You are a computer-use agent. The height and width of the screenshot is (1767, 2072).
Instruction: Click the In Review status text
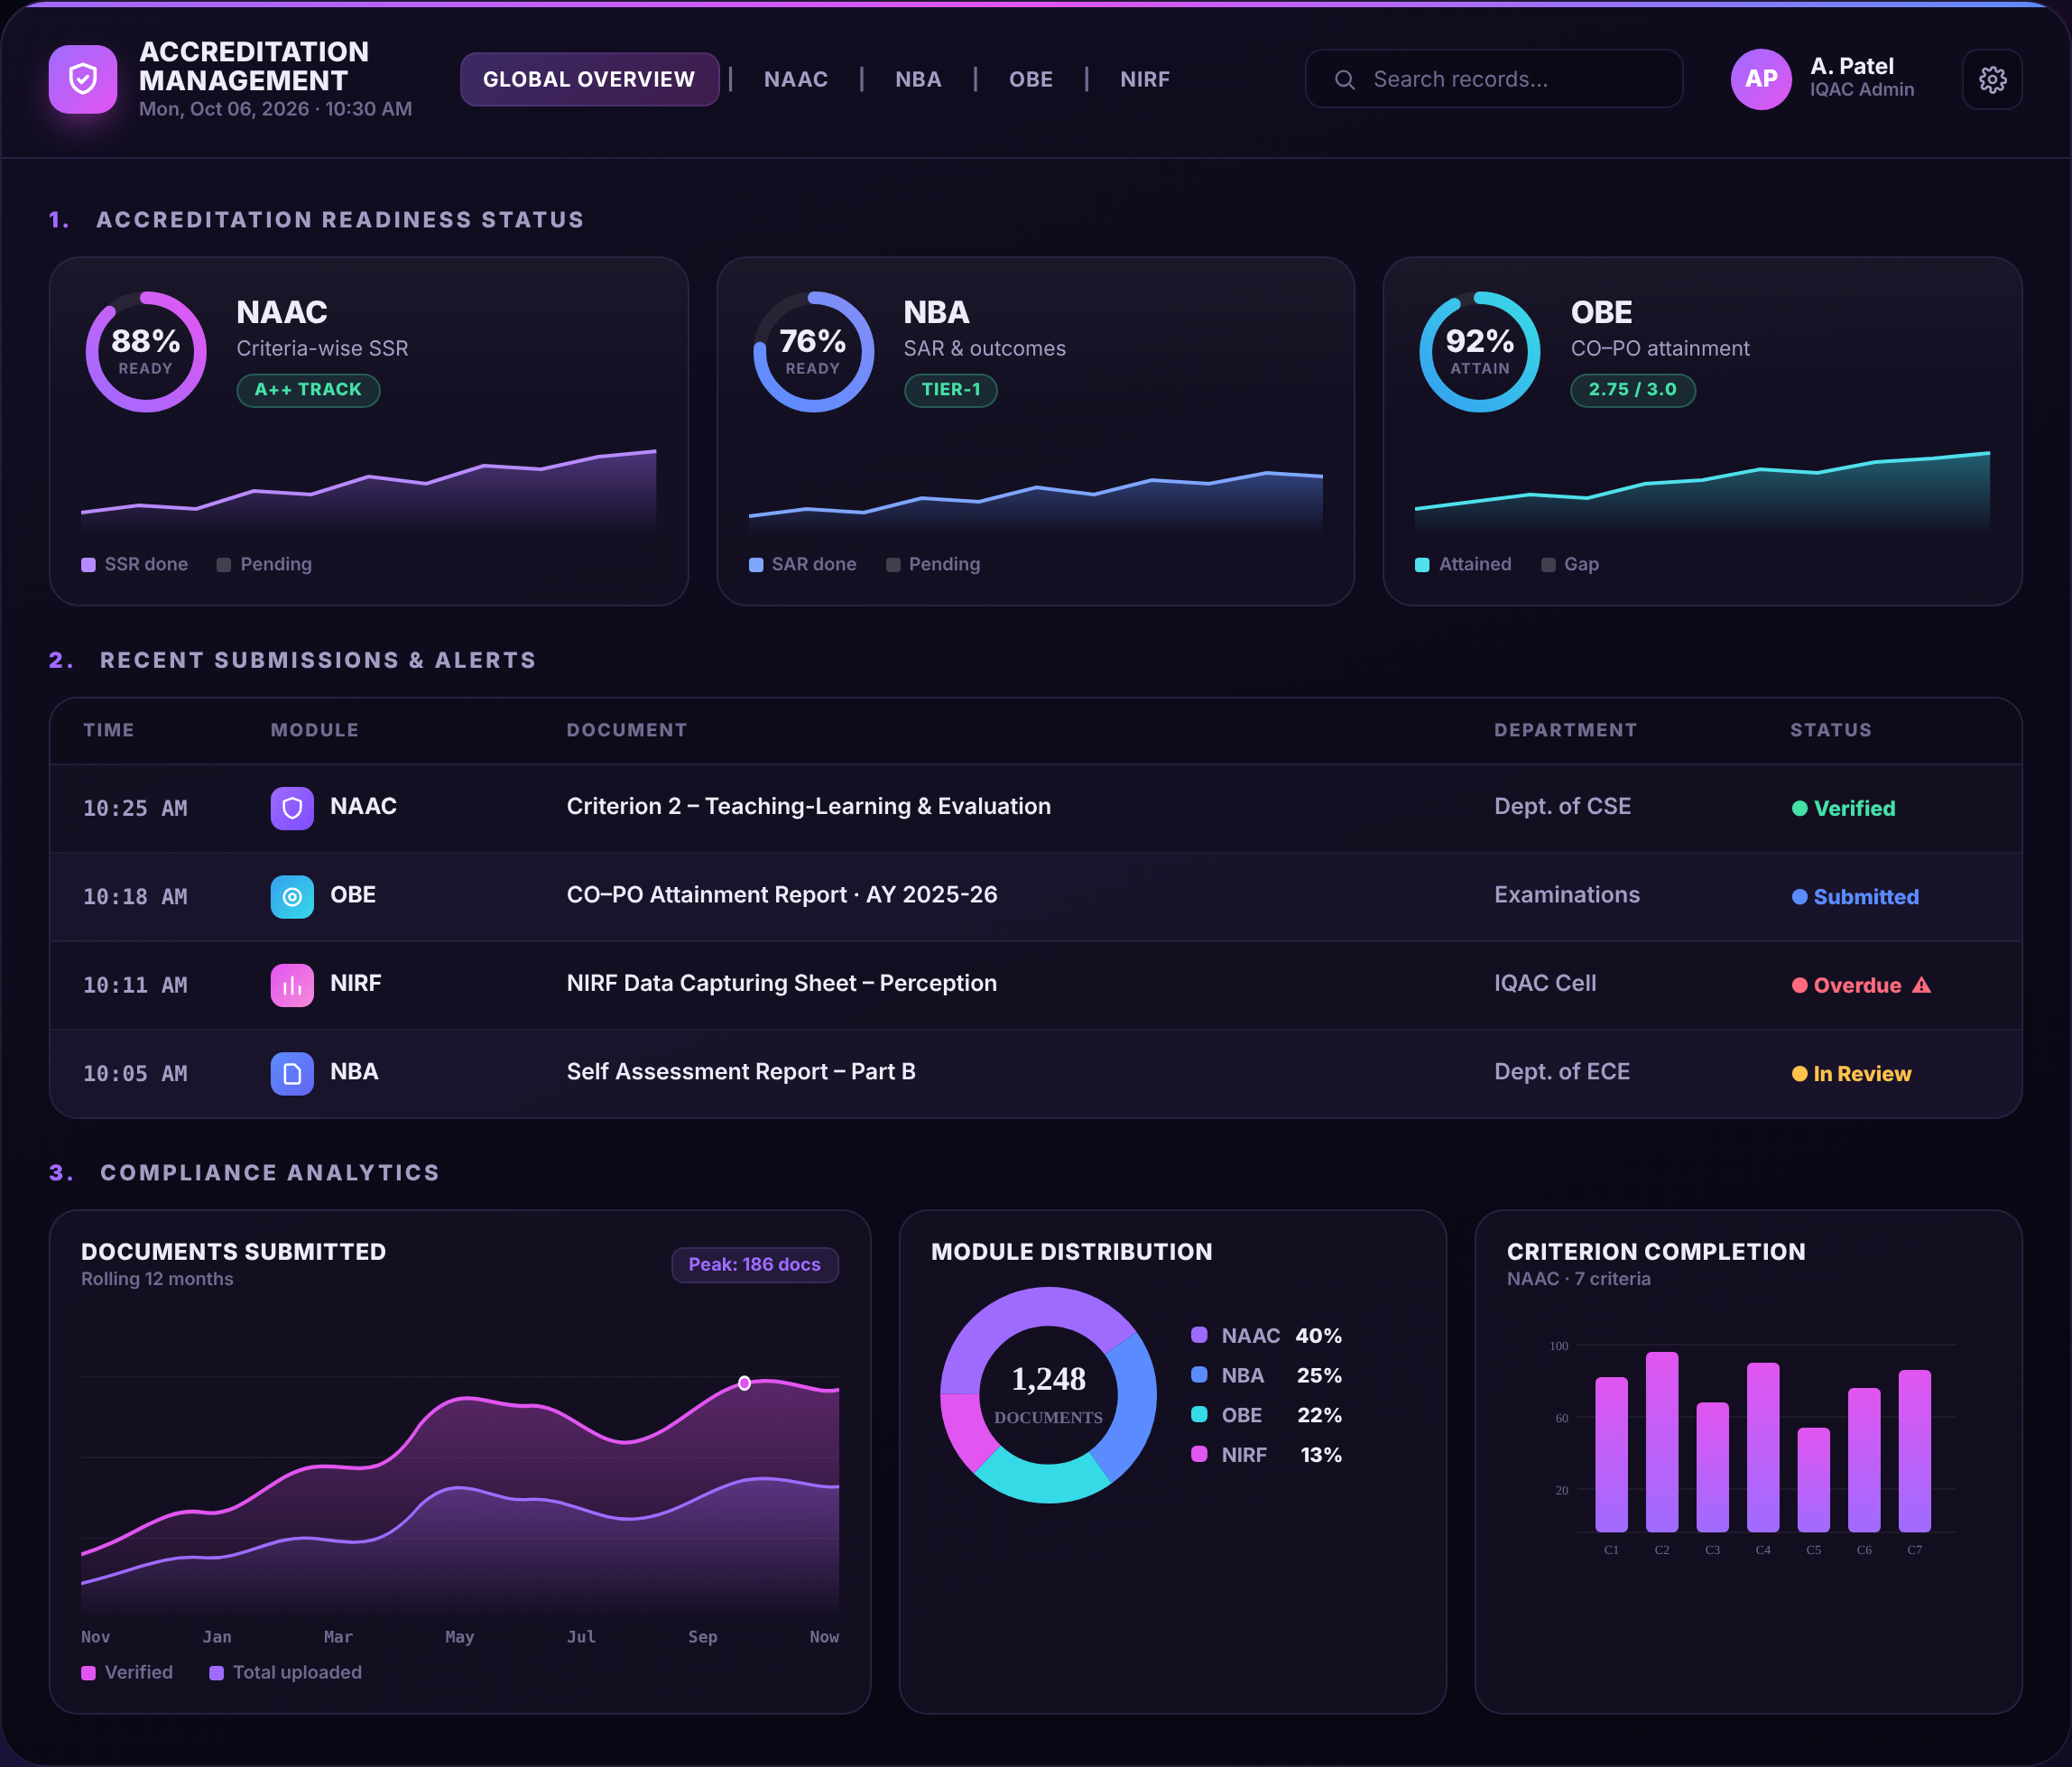click(1862, 1074)
